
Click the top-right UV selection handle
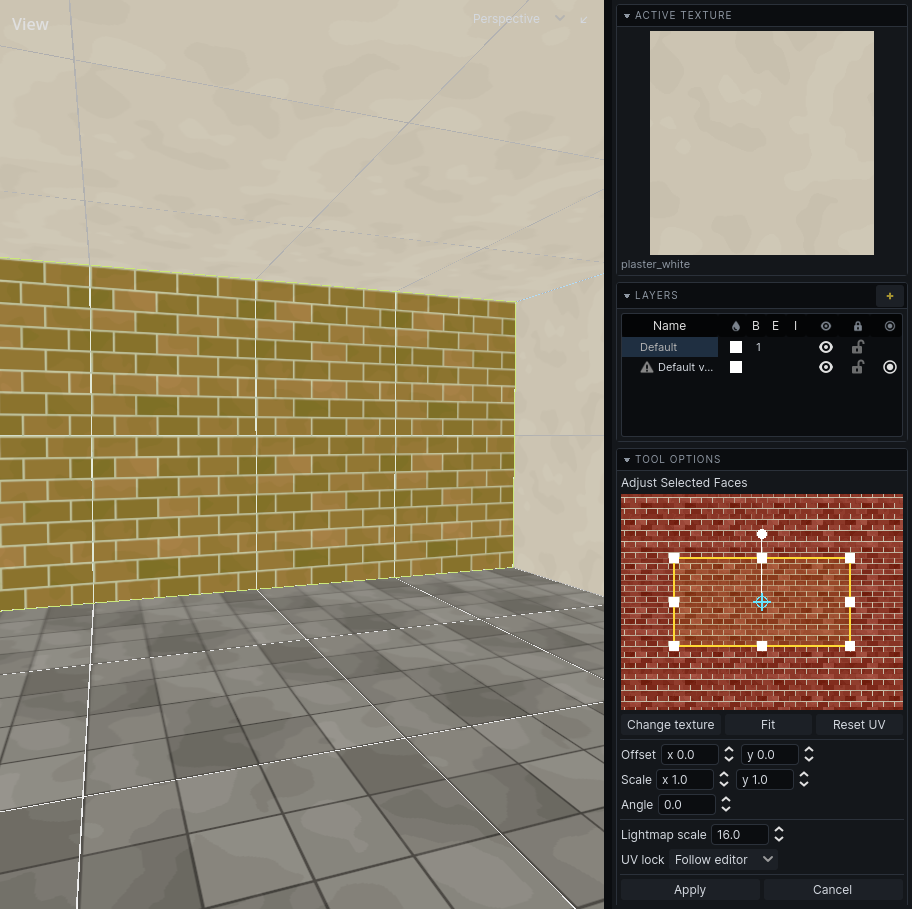(850, 558)
